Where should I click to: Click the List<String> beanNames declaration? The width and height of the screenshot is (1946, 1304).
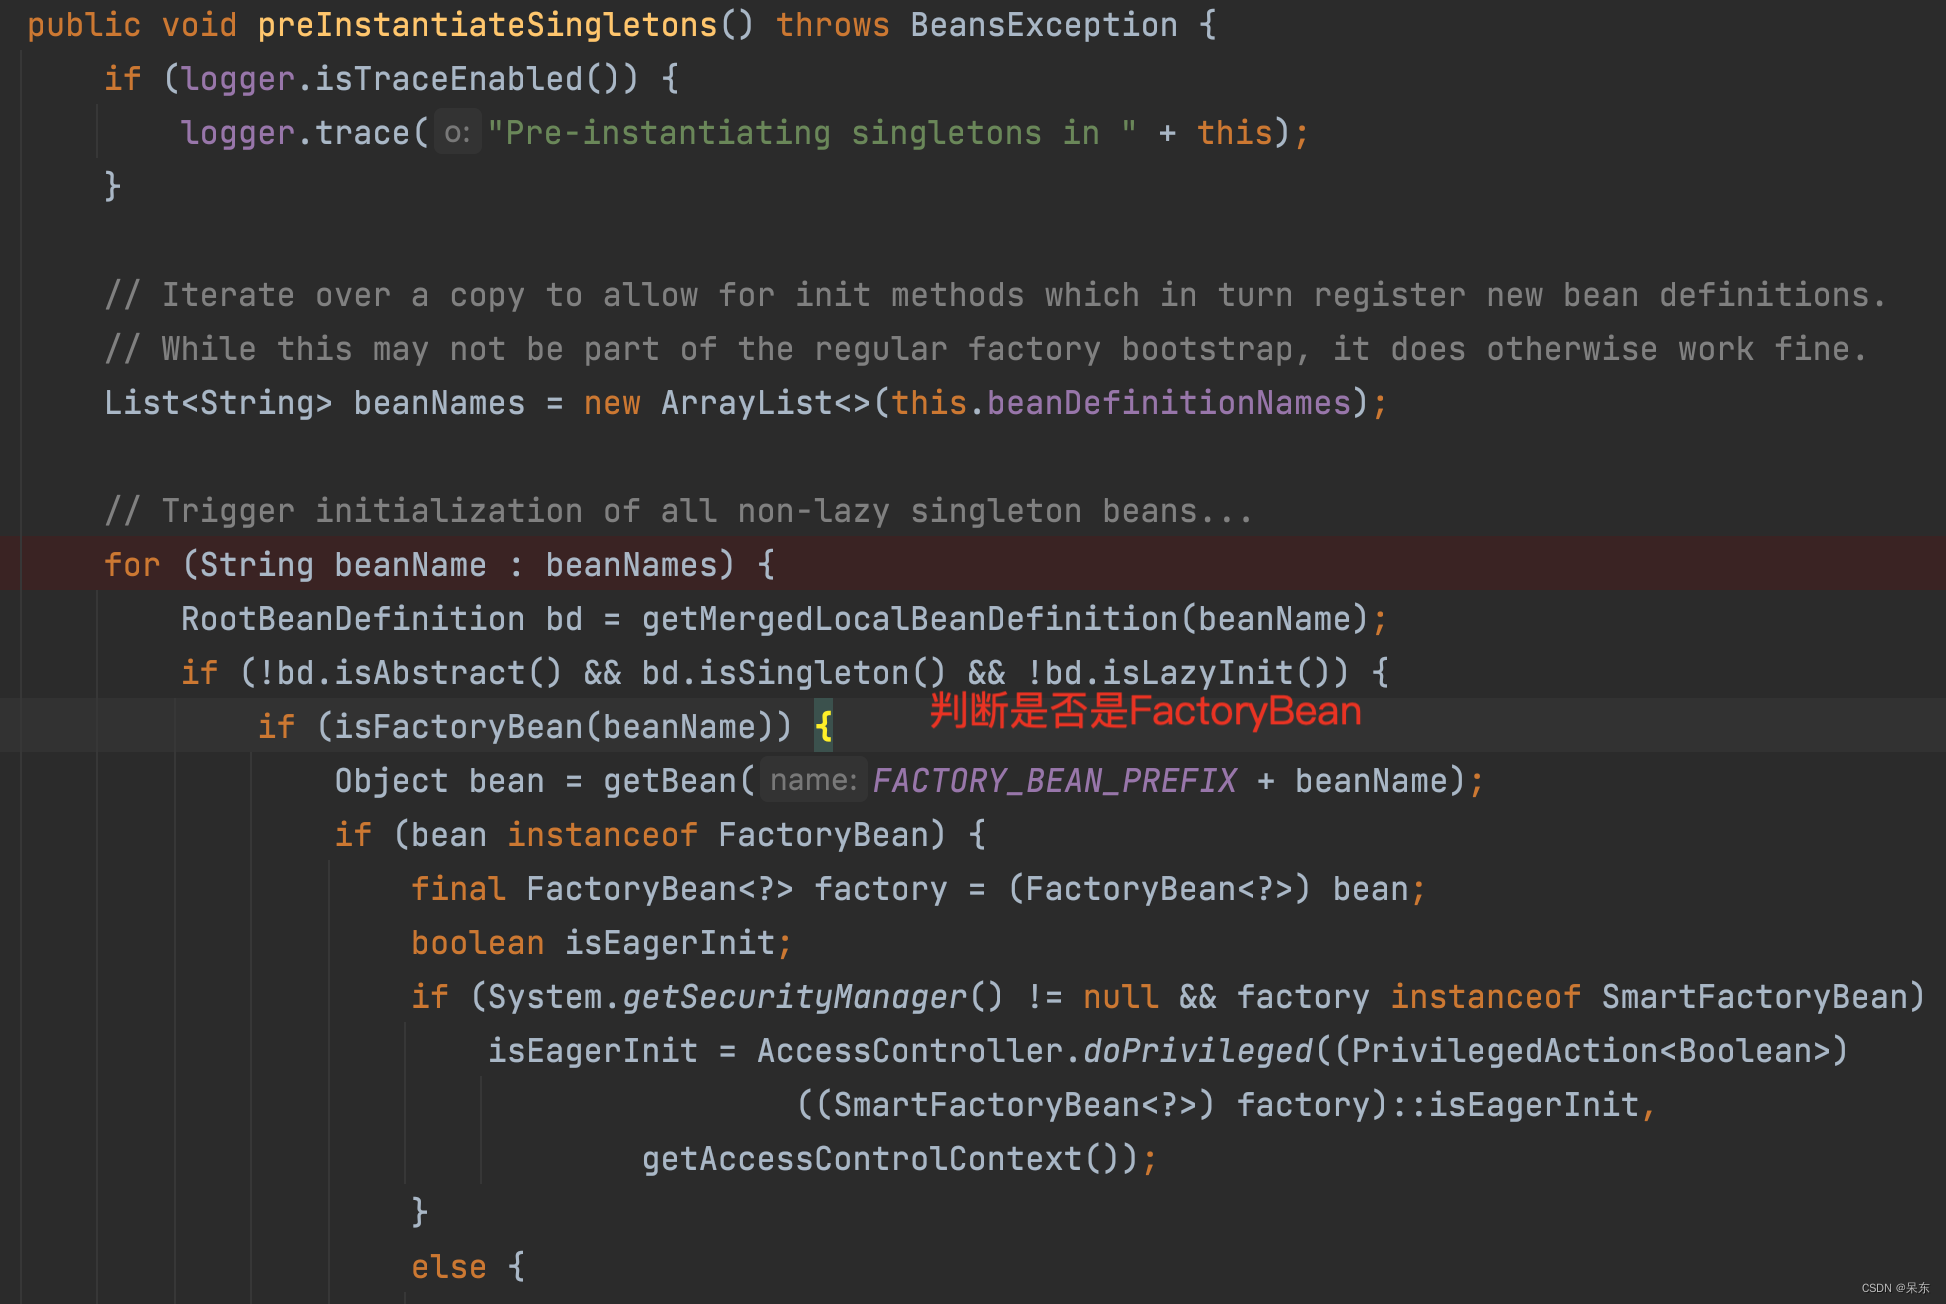[315, 403]
